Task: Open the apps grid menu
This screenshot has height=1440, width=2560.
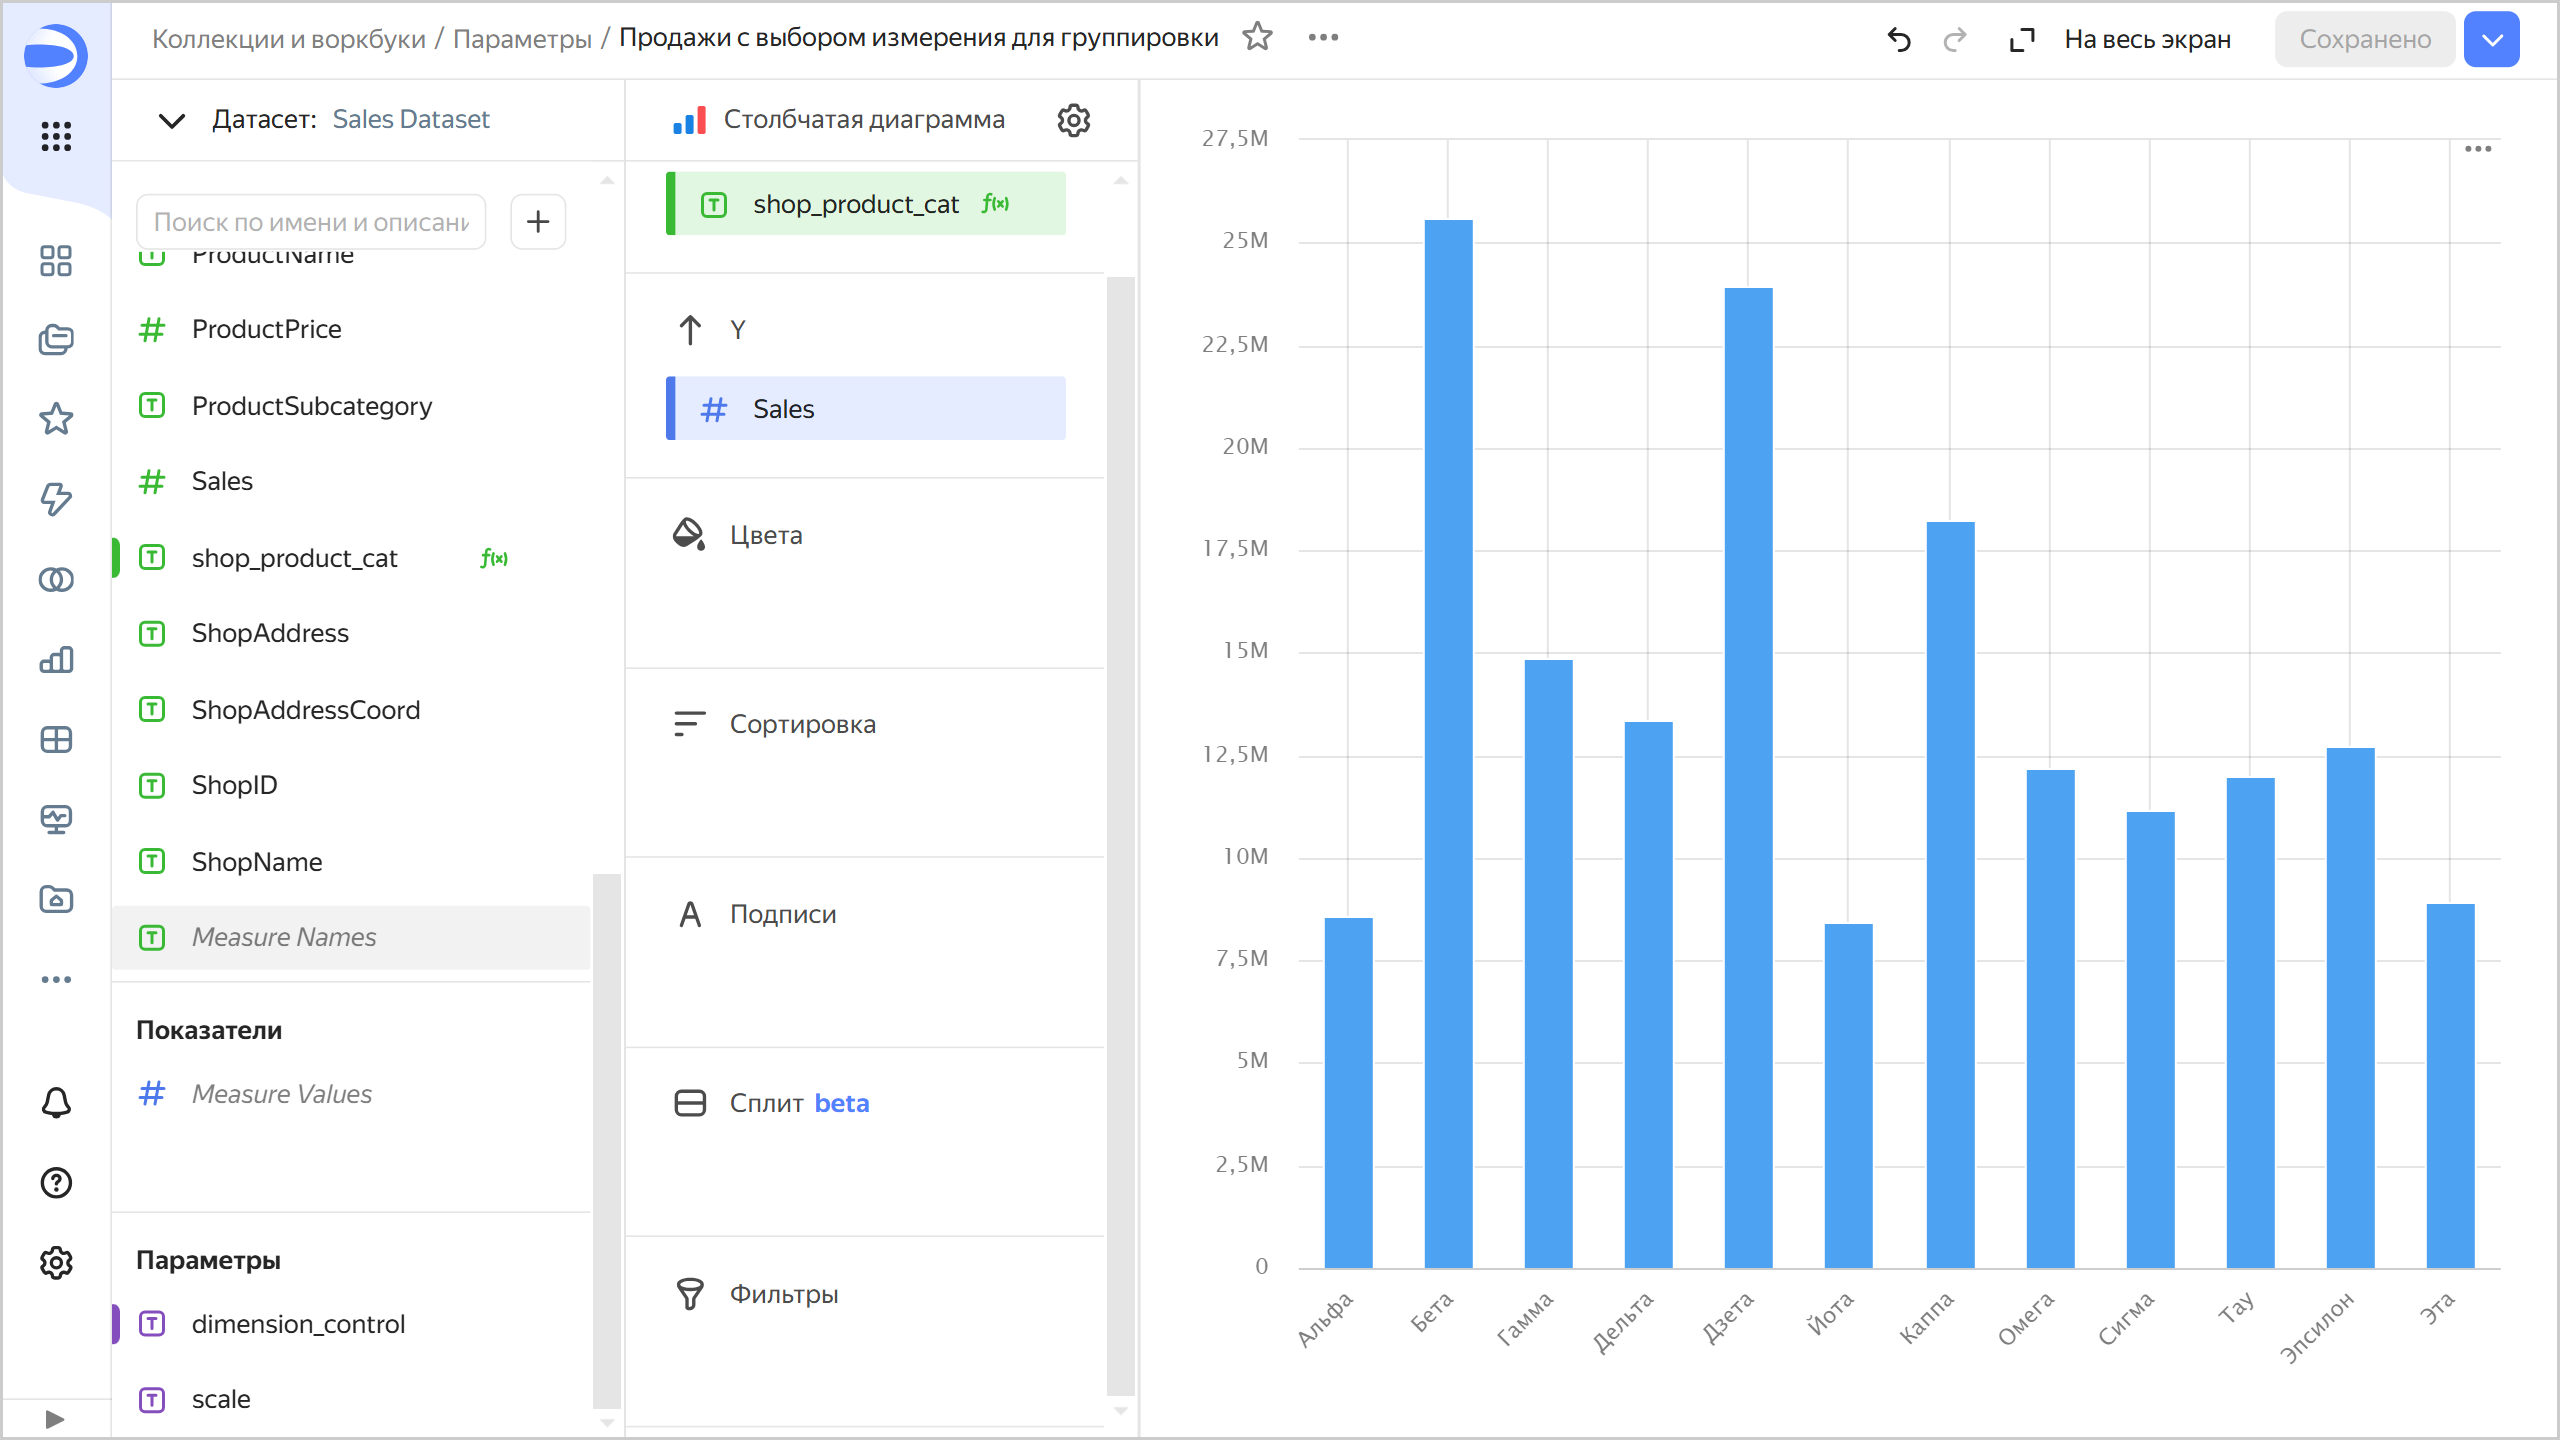Action: (x=56, y=136)
